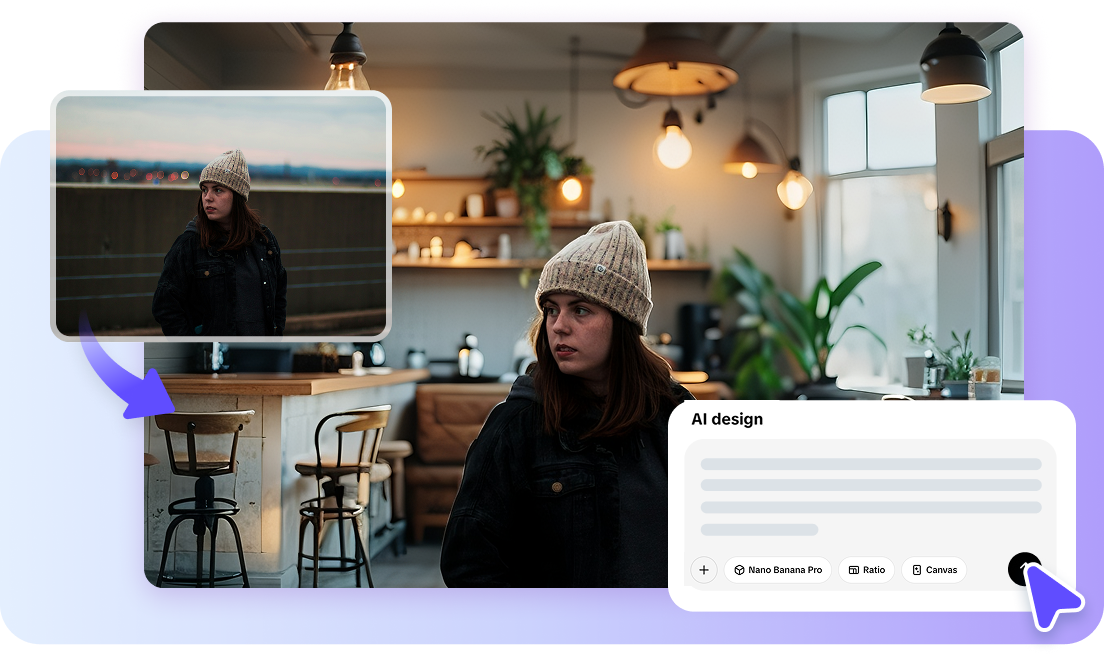The width and height of the screenshot is (1104, 657).
Task: Select the original outdoor photo thumbnail
Action: pyautogui.click(x=220, y=215)
